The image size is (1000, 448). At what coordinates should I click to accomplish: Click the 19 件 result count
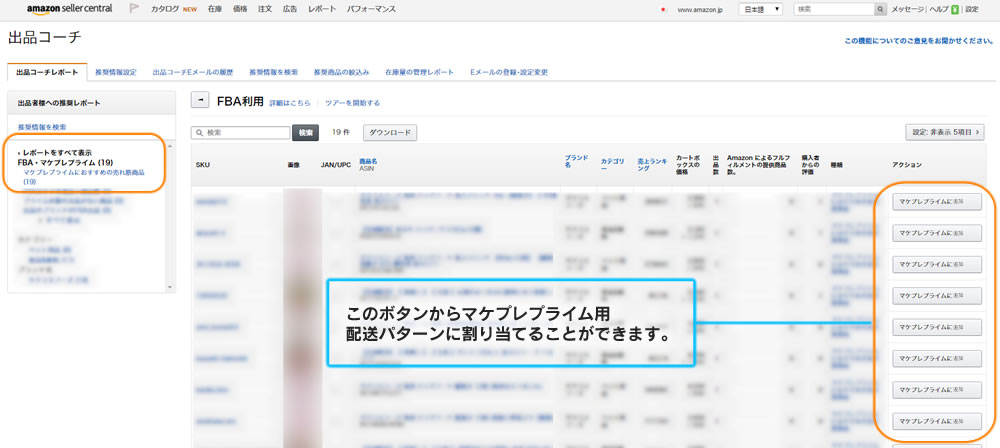341,133
